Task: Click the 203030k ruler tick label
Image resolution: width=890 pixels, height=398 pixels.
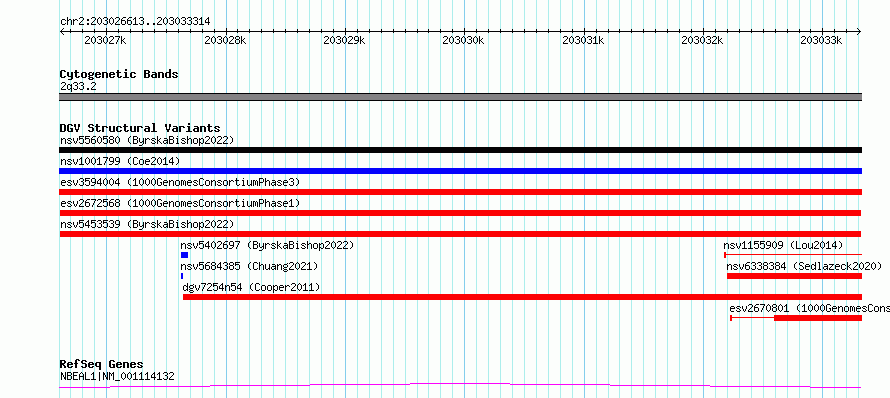Action: coord(463,40)
